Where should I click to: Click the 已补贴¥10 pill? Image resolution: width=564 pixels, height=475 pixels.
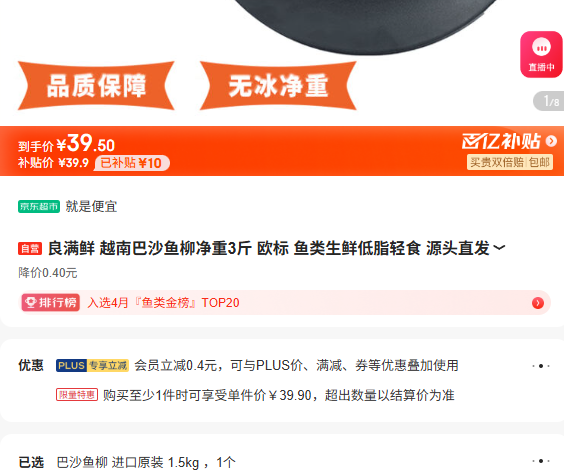(132, 163)
